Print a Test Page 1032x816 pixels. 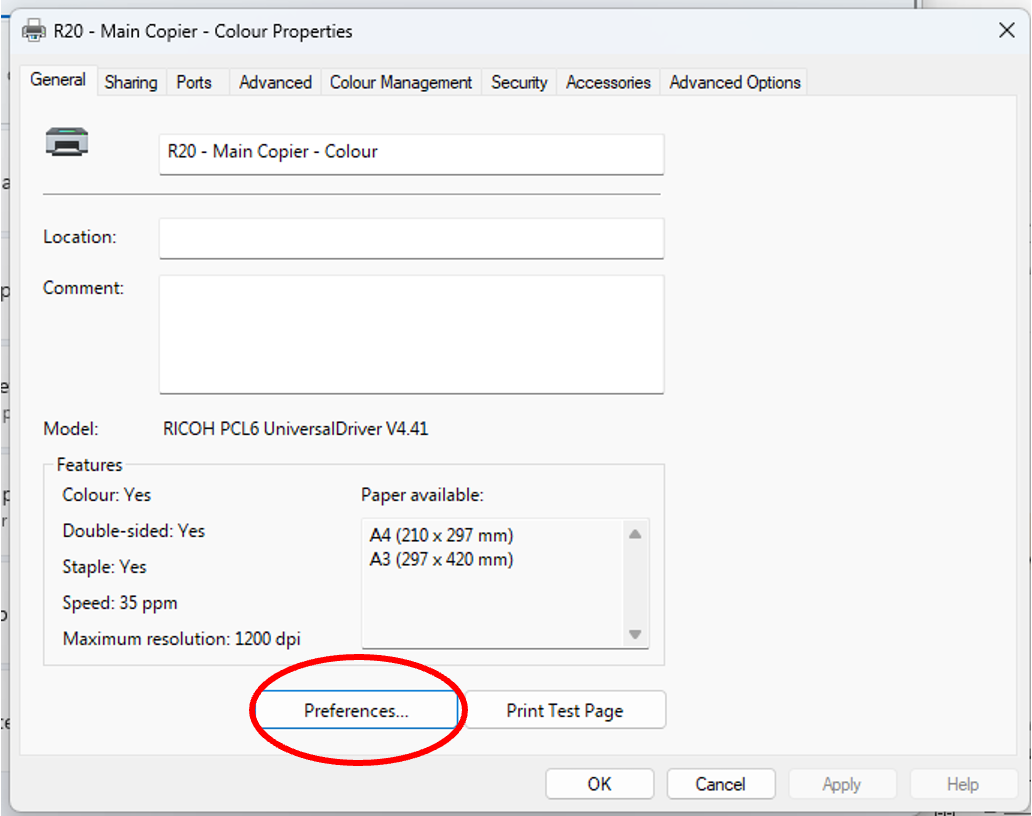click(x=565, y=710)
